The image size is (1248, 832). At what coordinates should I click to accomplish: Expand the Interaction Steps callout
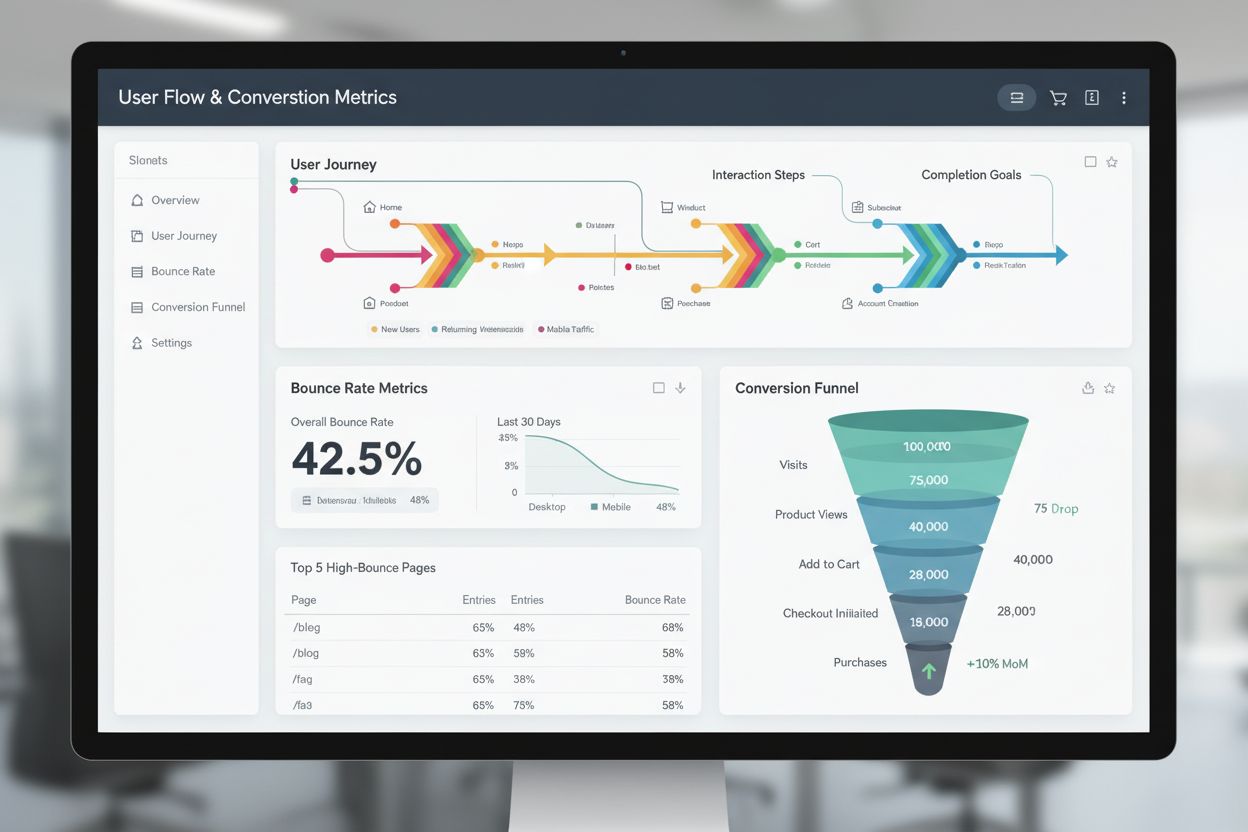(756, 175)
